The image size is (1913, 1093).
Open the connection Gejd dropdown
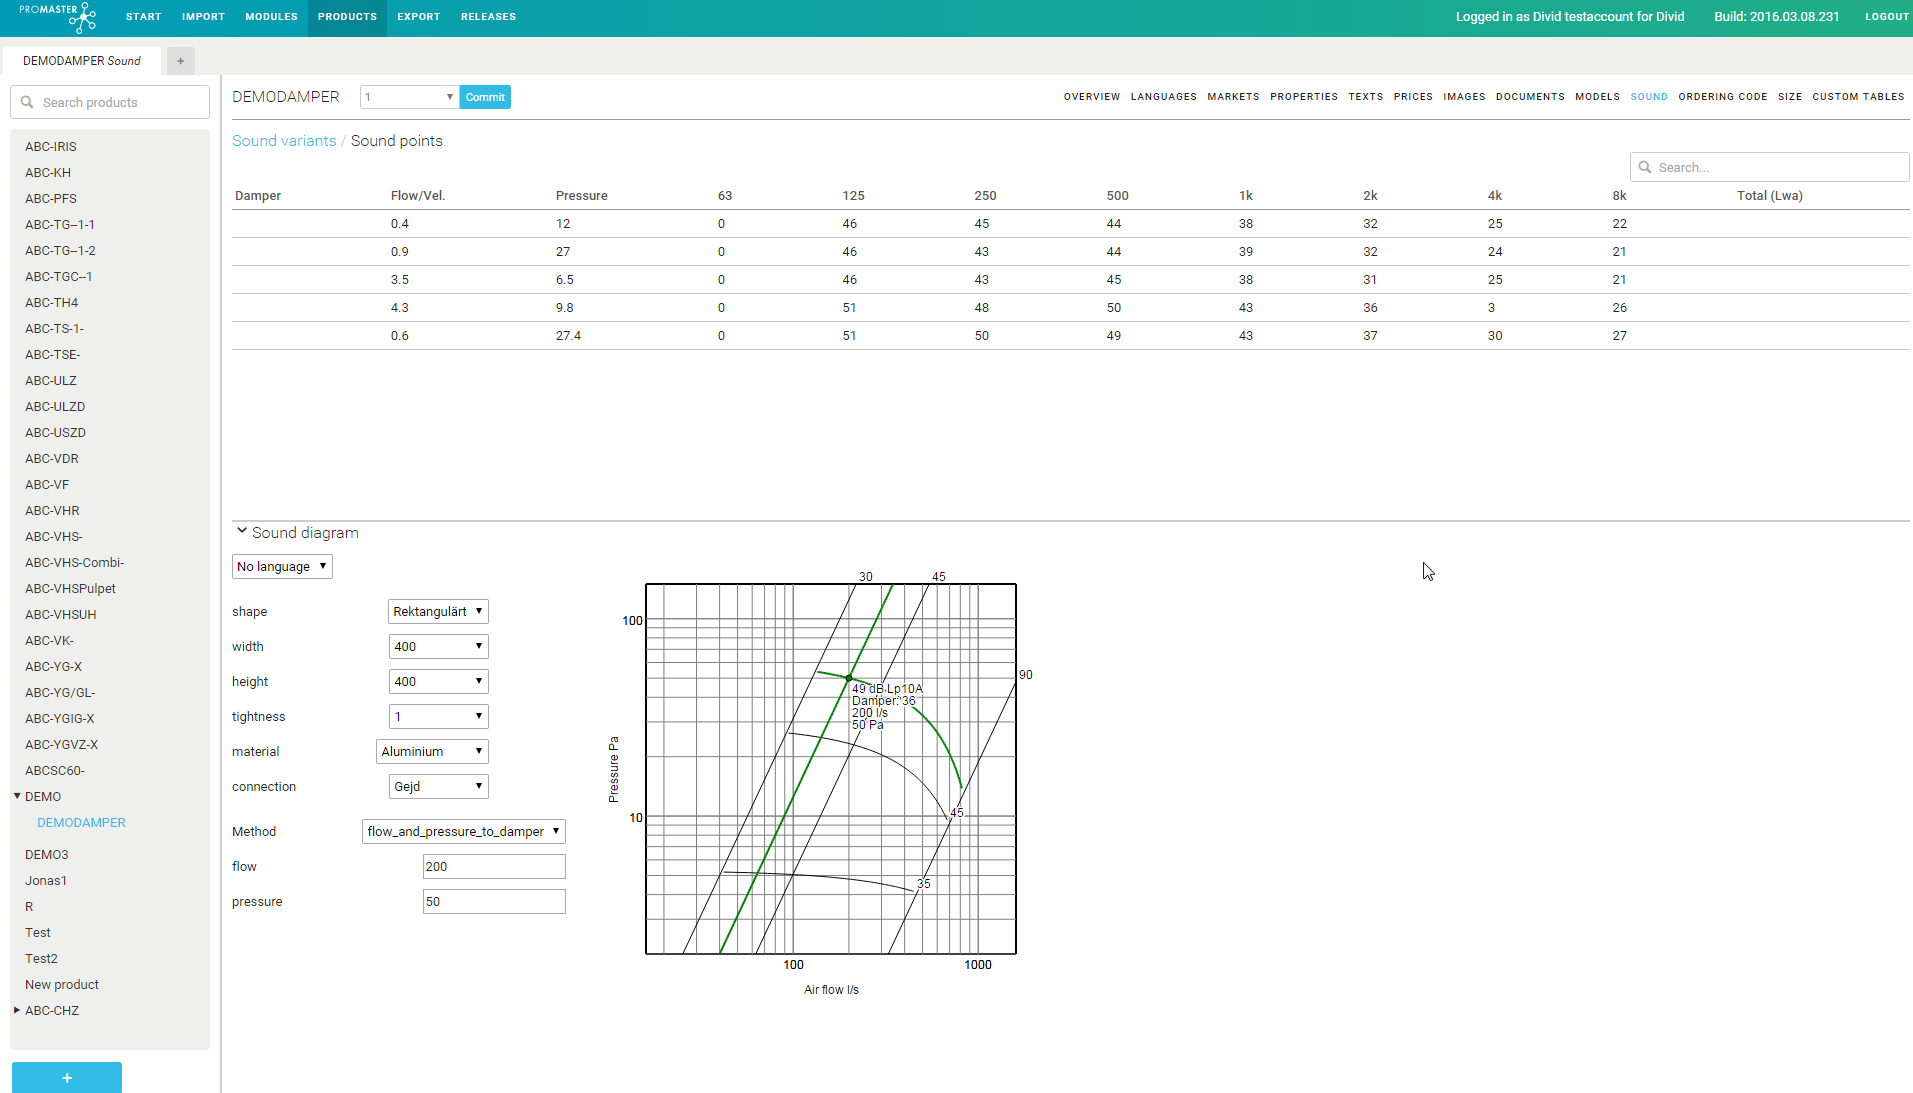438,786
